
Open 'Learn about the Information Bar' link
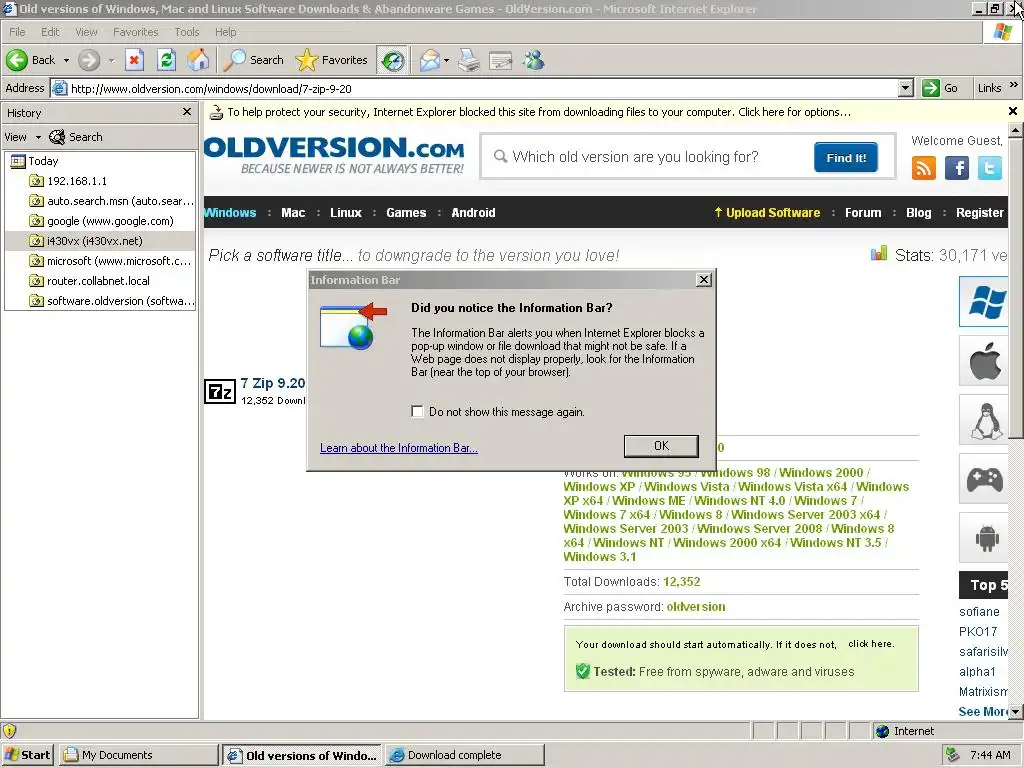(x=398, y=448)
